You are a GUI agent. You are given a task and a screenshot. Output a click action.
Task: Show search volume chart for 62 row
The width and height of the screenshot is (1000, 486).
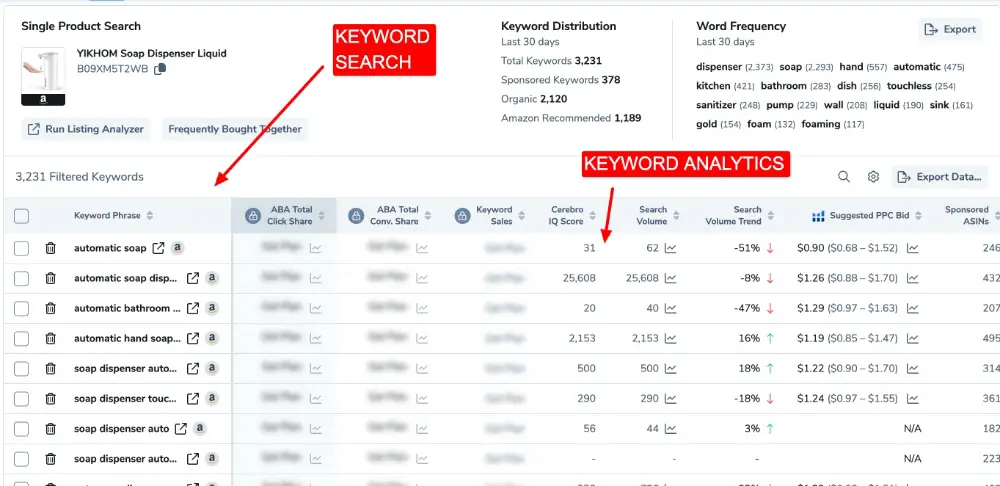(x=670, y=248)
